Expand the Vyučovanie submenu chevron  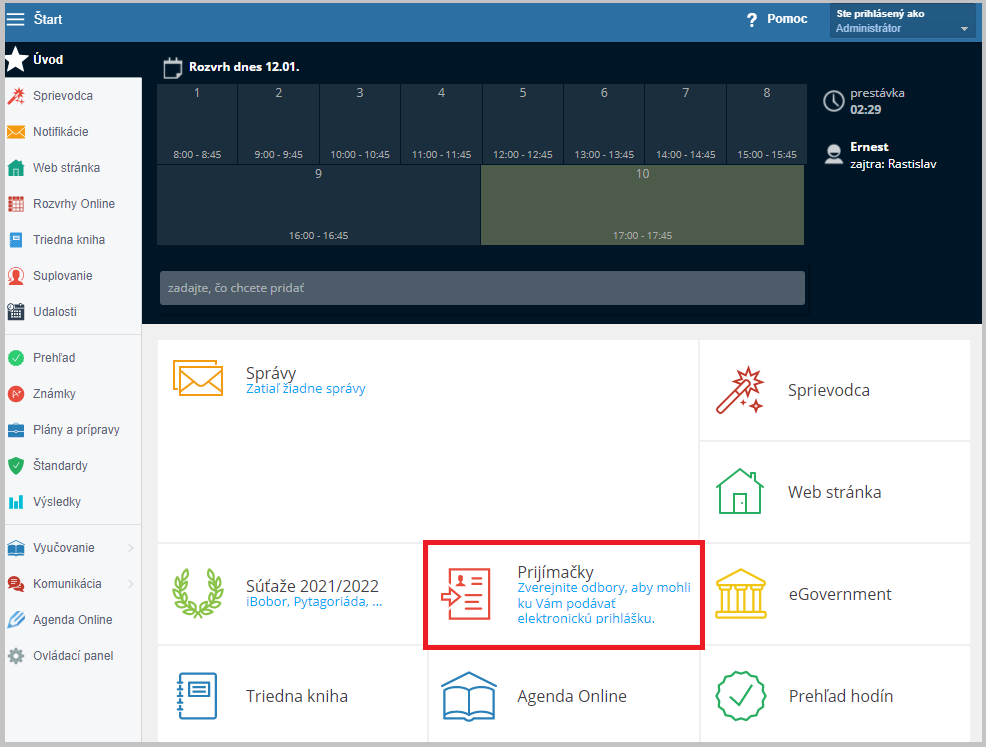131,548
